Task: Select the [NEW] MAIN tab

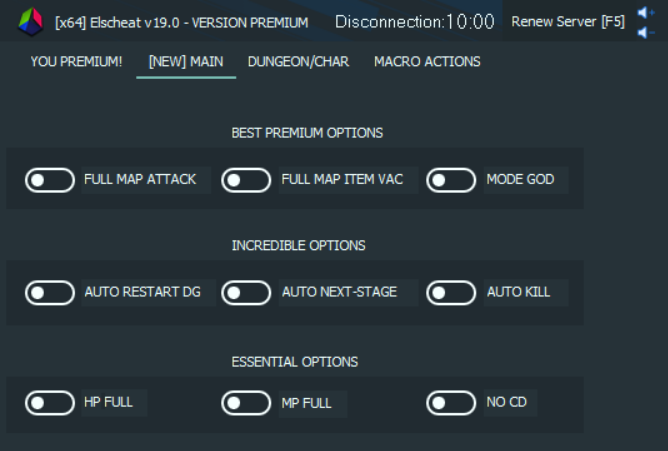Action: point(186,62)
